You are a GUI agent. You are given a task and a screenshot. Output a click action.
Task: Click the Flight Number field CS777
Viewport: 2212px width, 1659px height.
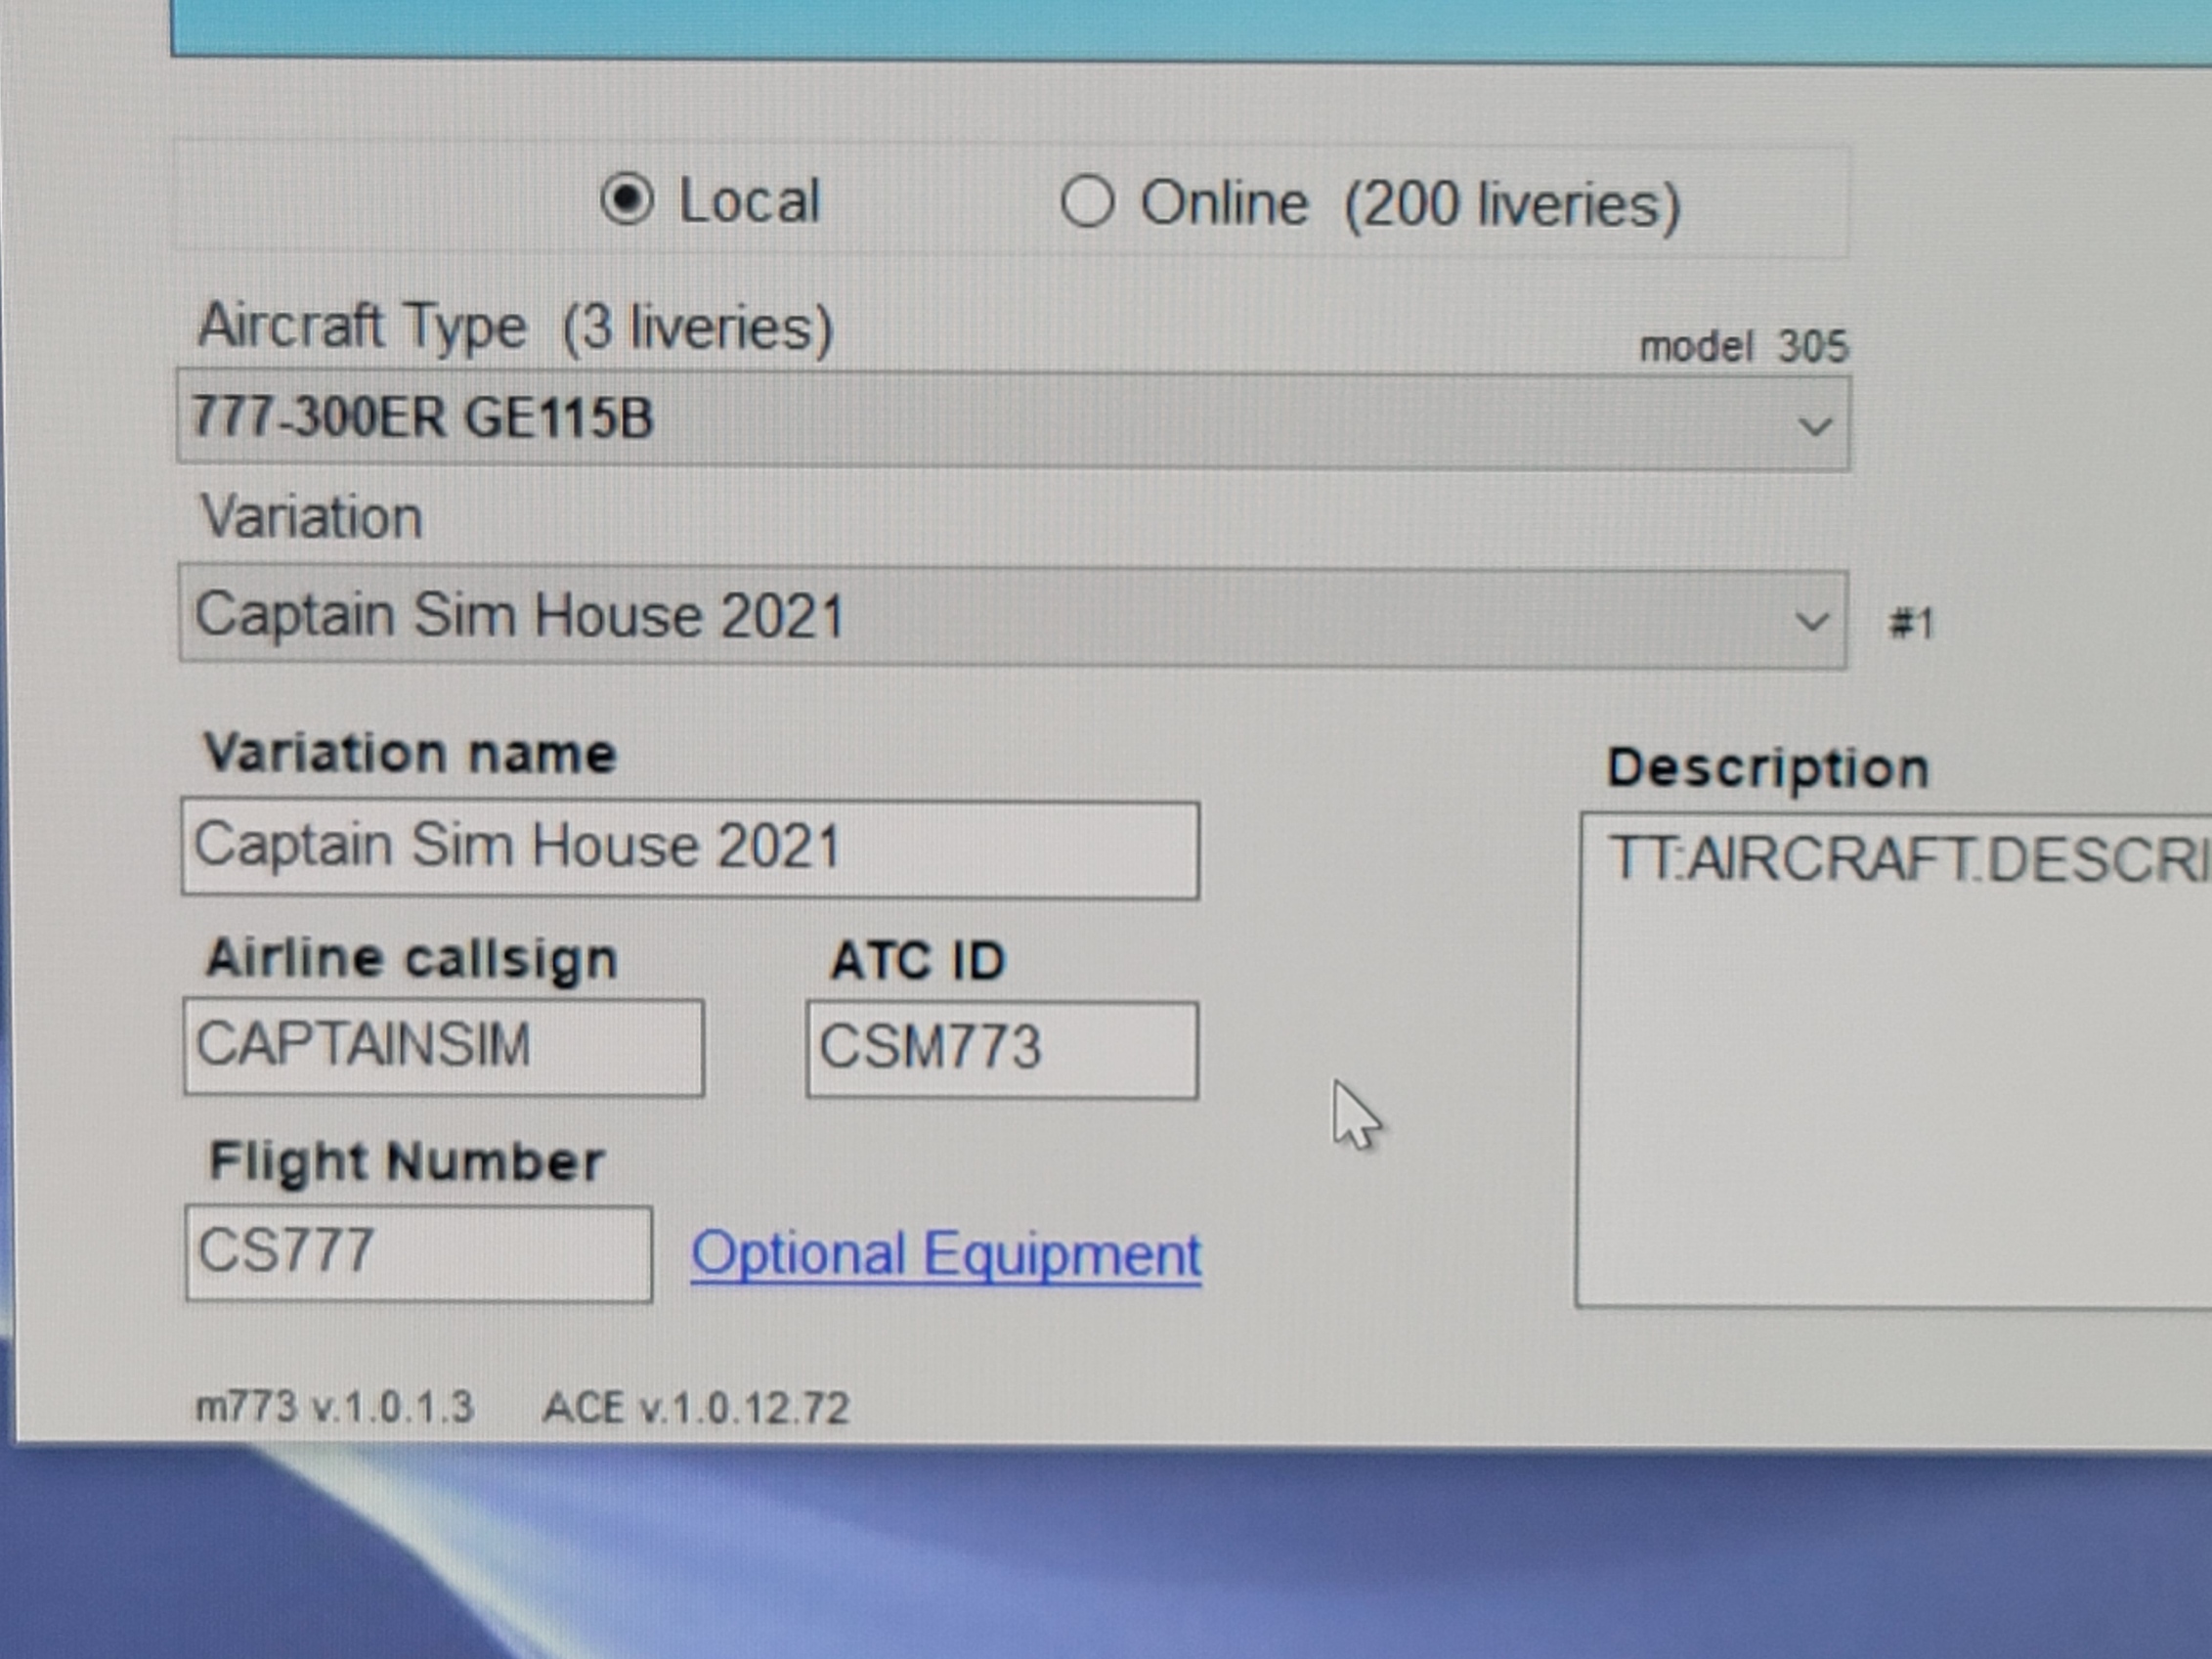point(418,1253)
